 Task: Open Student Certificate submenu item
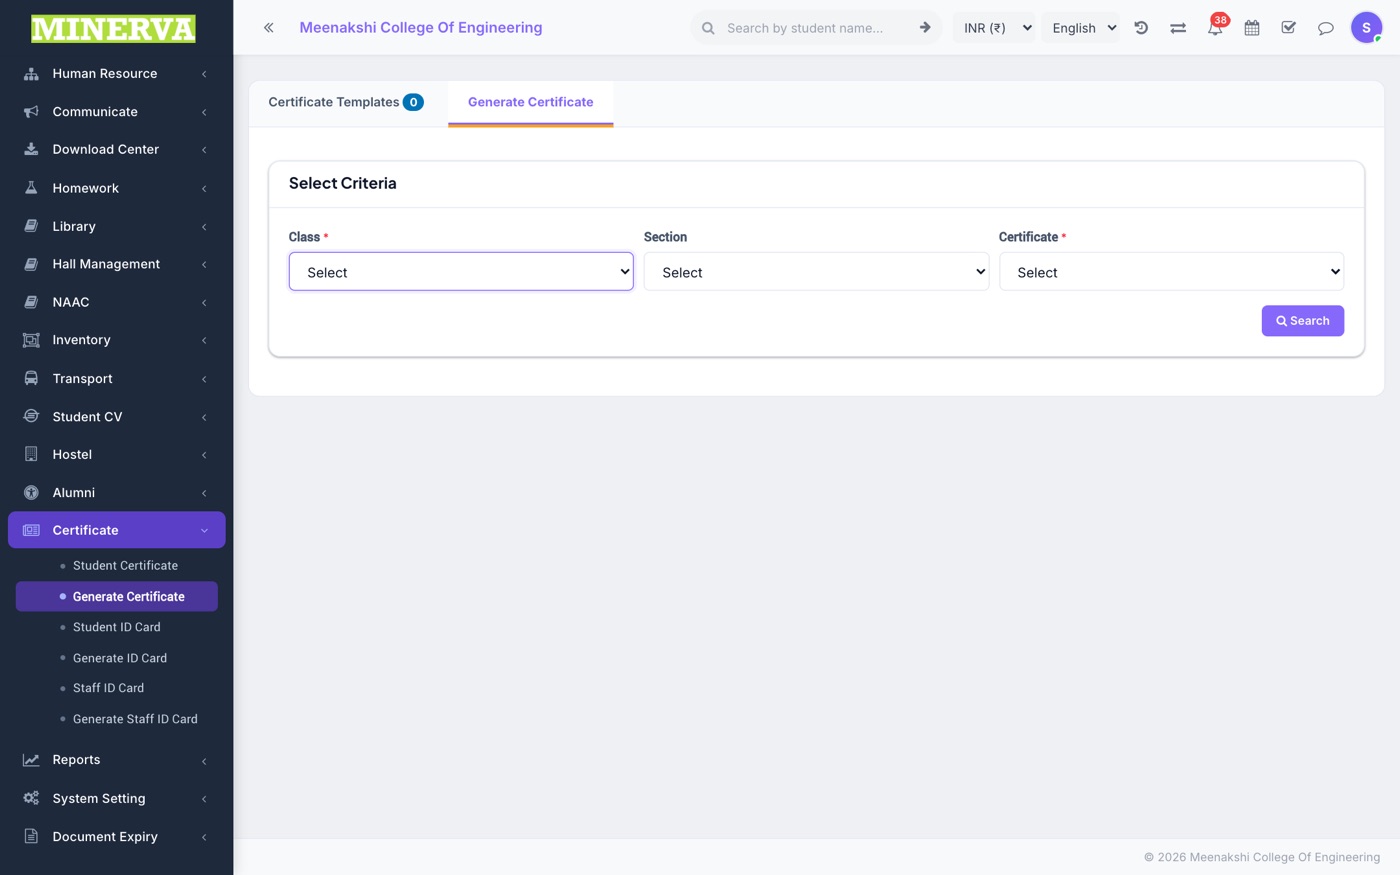click(x=125, y=566)
